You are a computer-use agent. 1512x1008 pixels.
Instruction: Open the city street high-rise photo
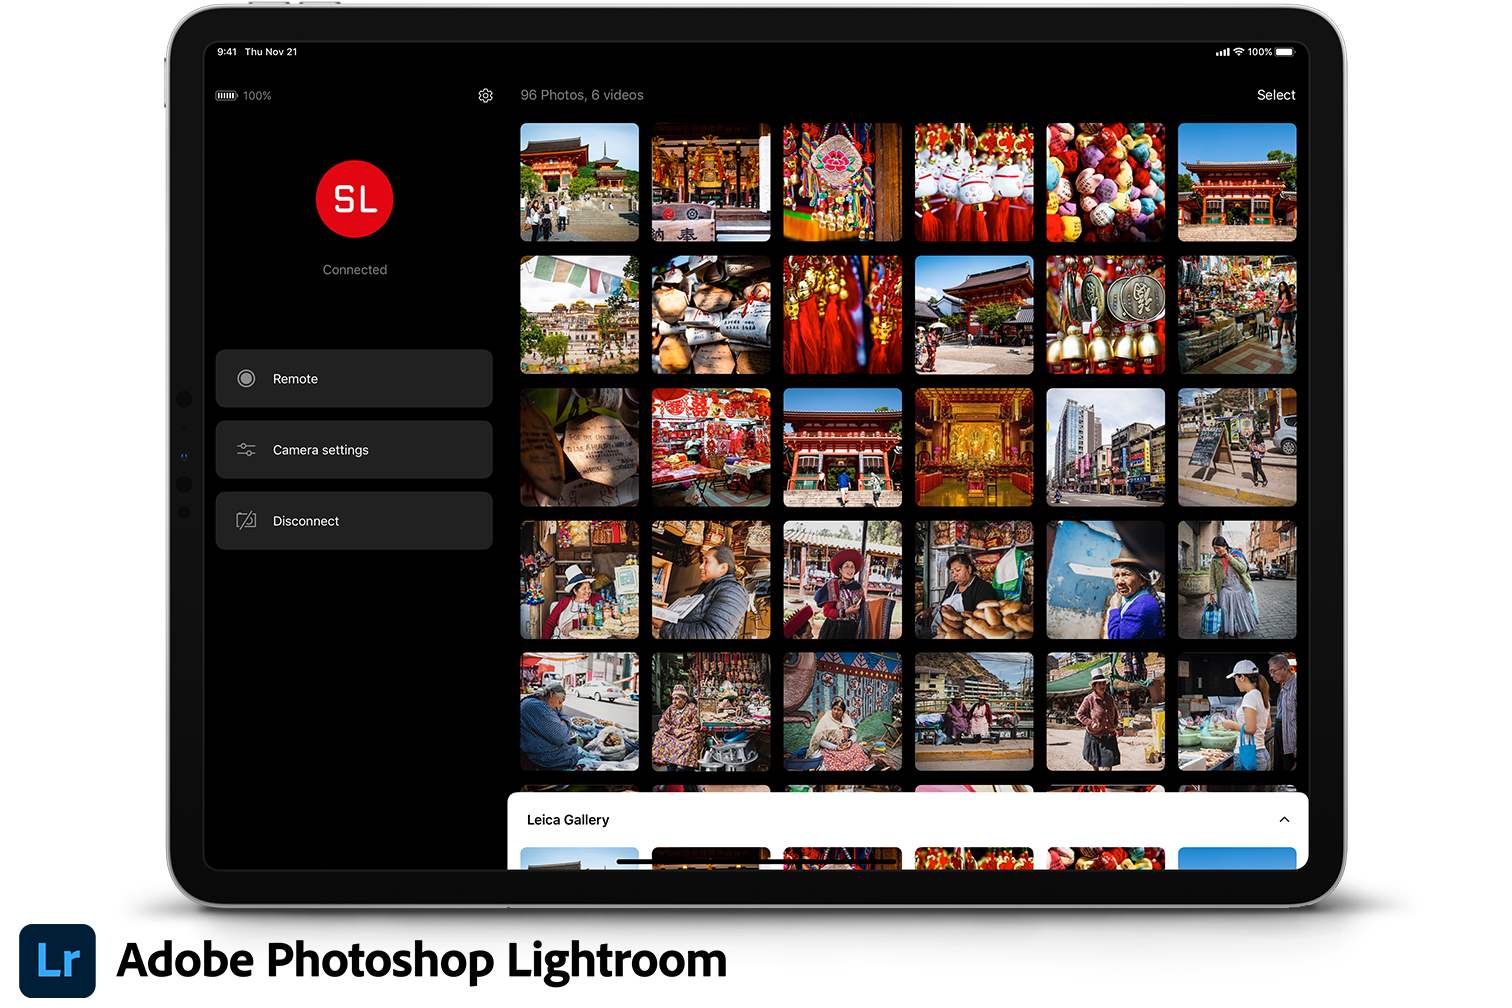pos(1105,447)
